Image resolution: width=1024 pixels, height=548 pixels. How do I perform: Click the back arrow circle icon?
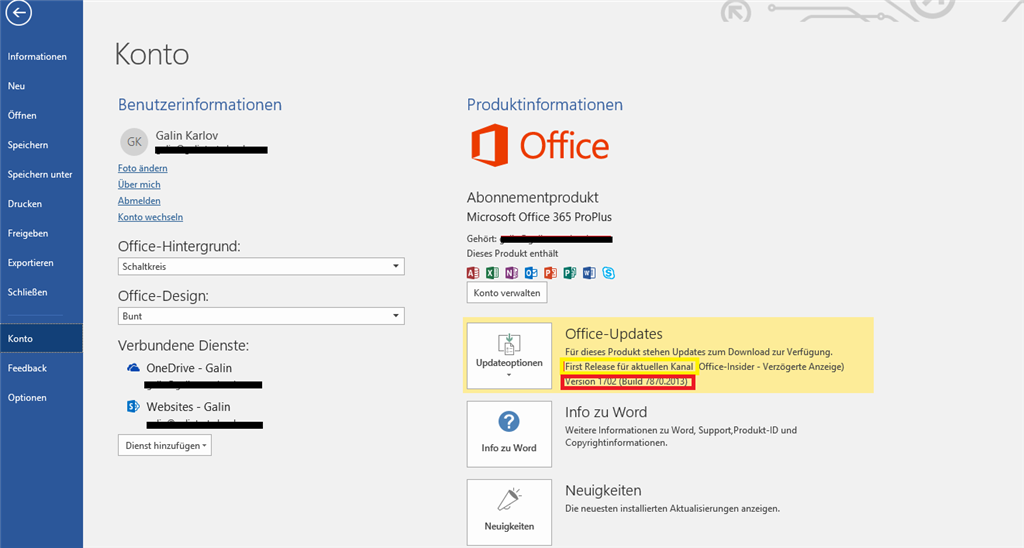click(19, 12)
